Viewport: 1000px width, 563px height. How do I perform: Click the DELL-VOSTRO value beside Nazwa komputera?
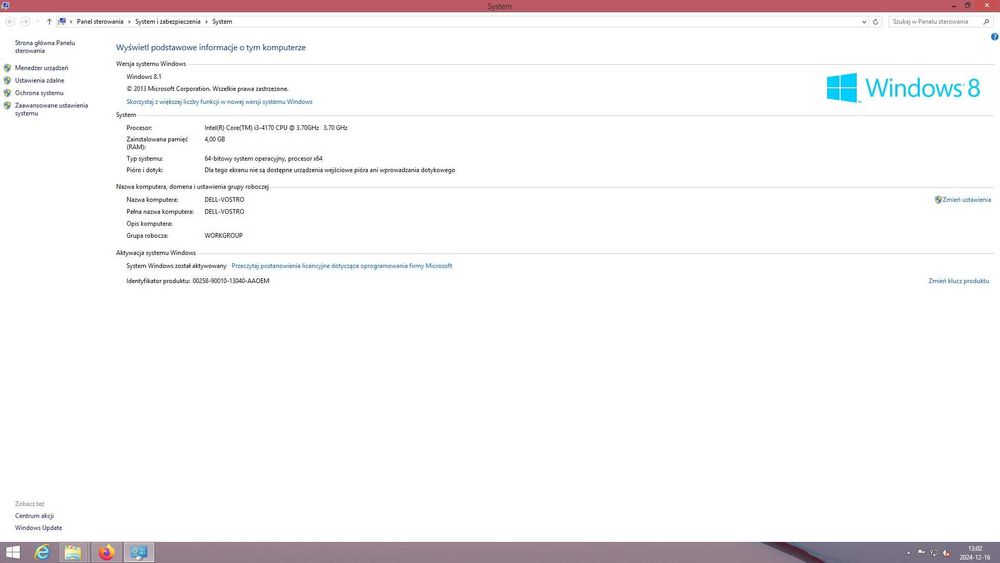pos(224,200)
